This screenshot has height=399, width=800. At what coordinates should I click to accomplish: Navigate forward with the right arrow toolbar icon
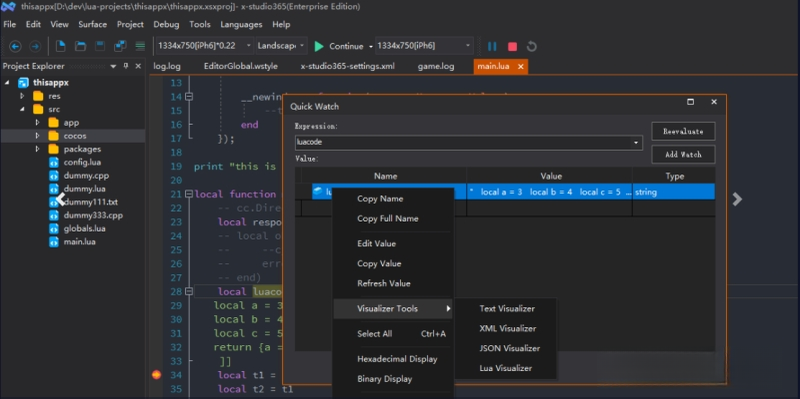click(x=35, y=46)
